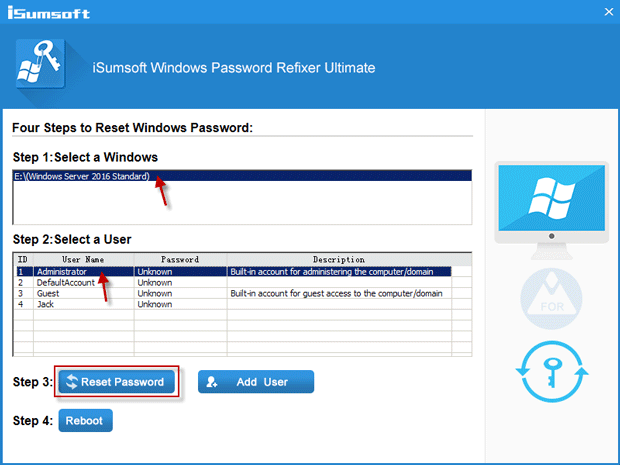Click the User Name column header
Screen dimensions: 620x465
click(83, 259)
